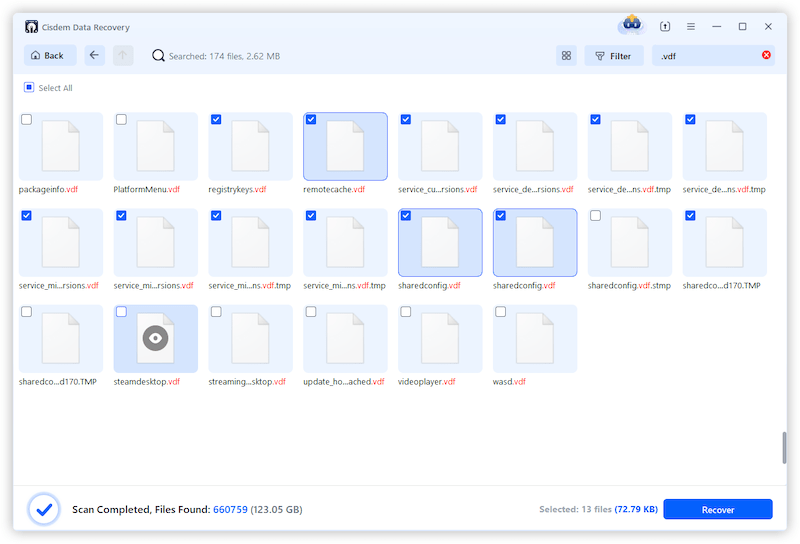Select service_de...rsions.vdf file thumbnail

pos(535,146)
